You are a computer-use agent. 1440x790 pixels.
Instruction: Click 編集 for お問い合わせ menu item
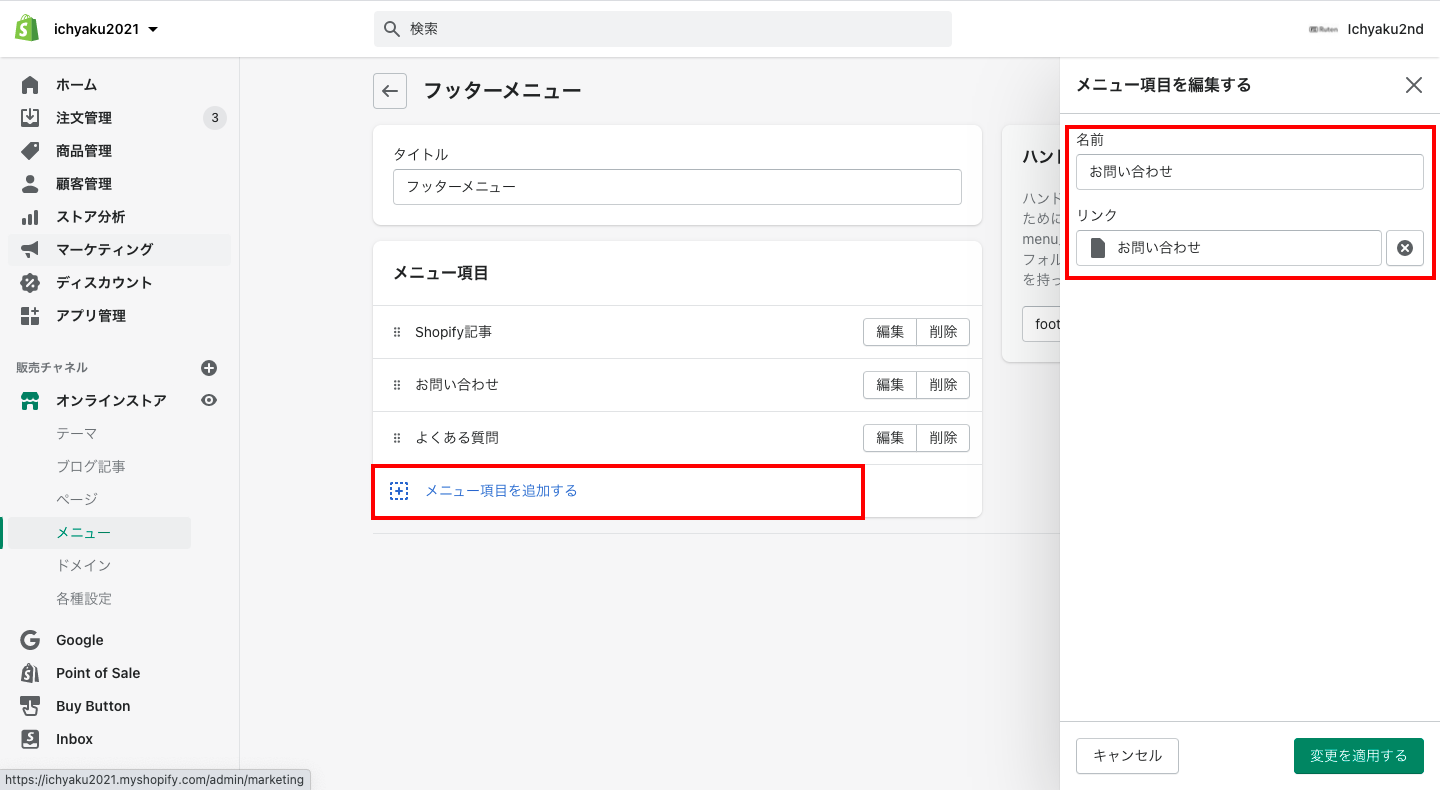(x=890, y=385)
